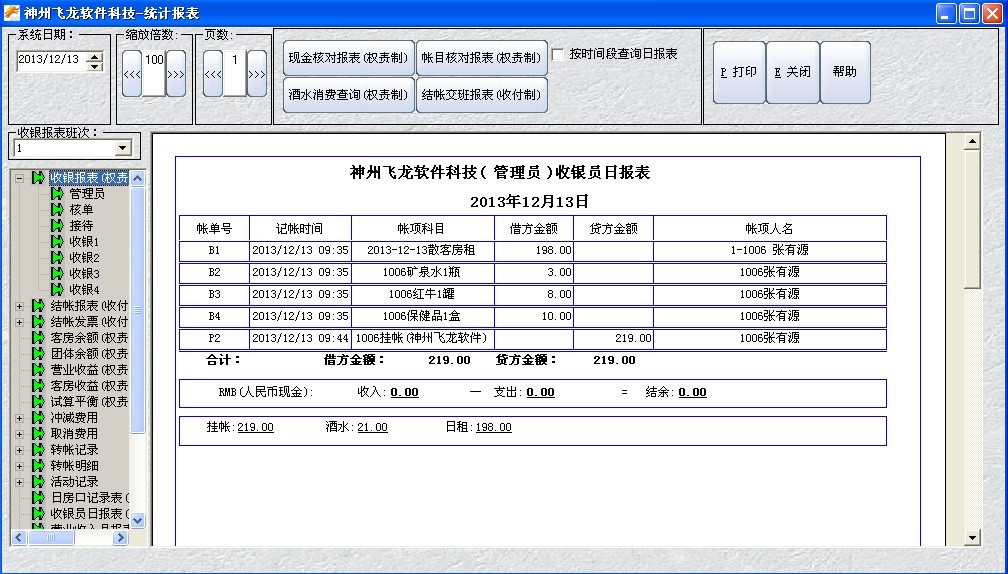1008x574 pixels.
Task: Select the 收银员日报表 tree item label
Action: (x=89, y=514)
